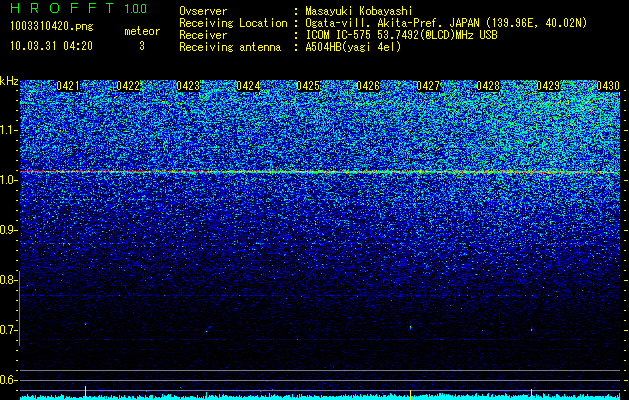Select the filename 1003310420.png

click(52, 26)
